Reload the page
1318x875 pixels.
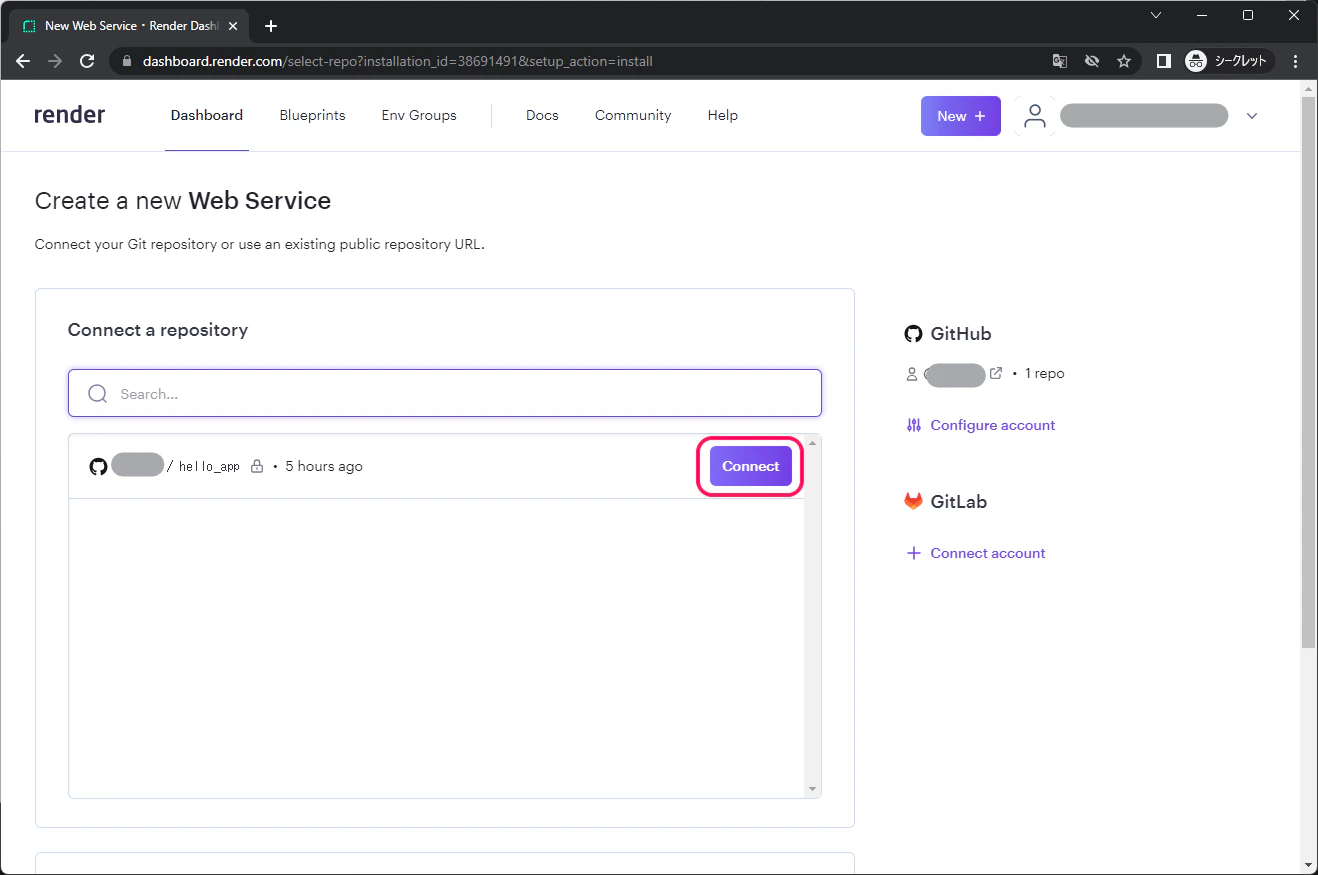point(87,61)
